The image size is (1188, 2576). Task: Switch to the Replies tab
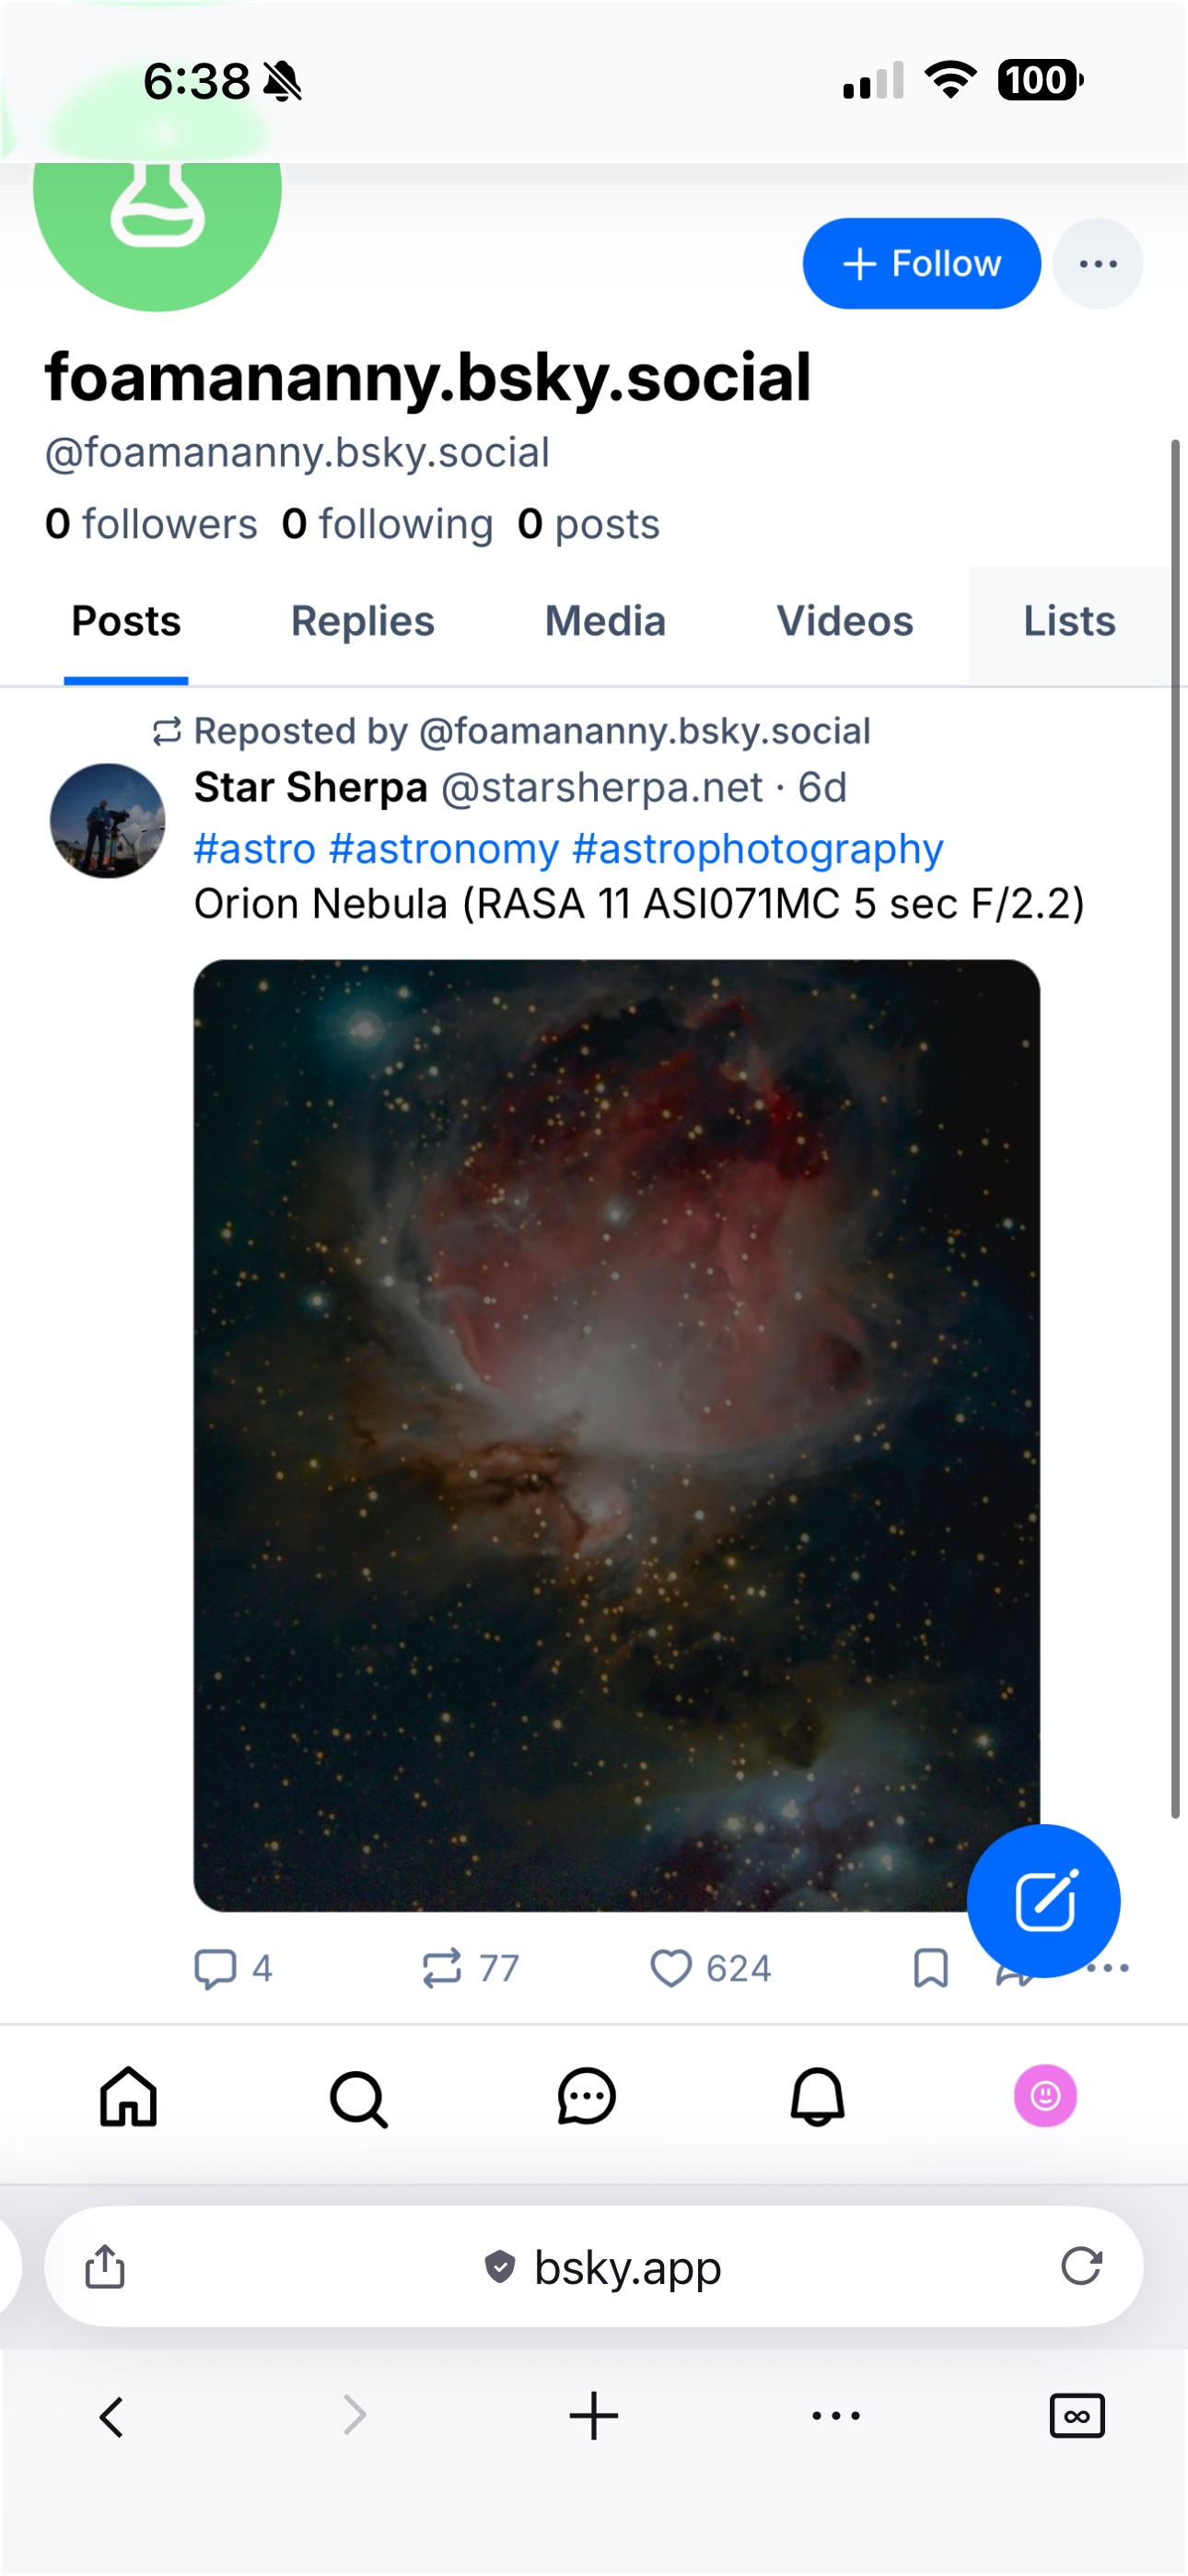(x=362, y=622)
